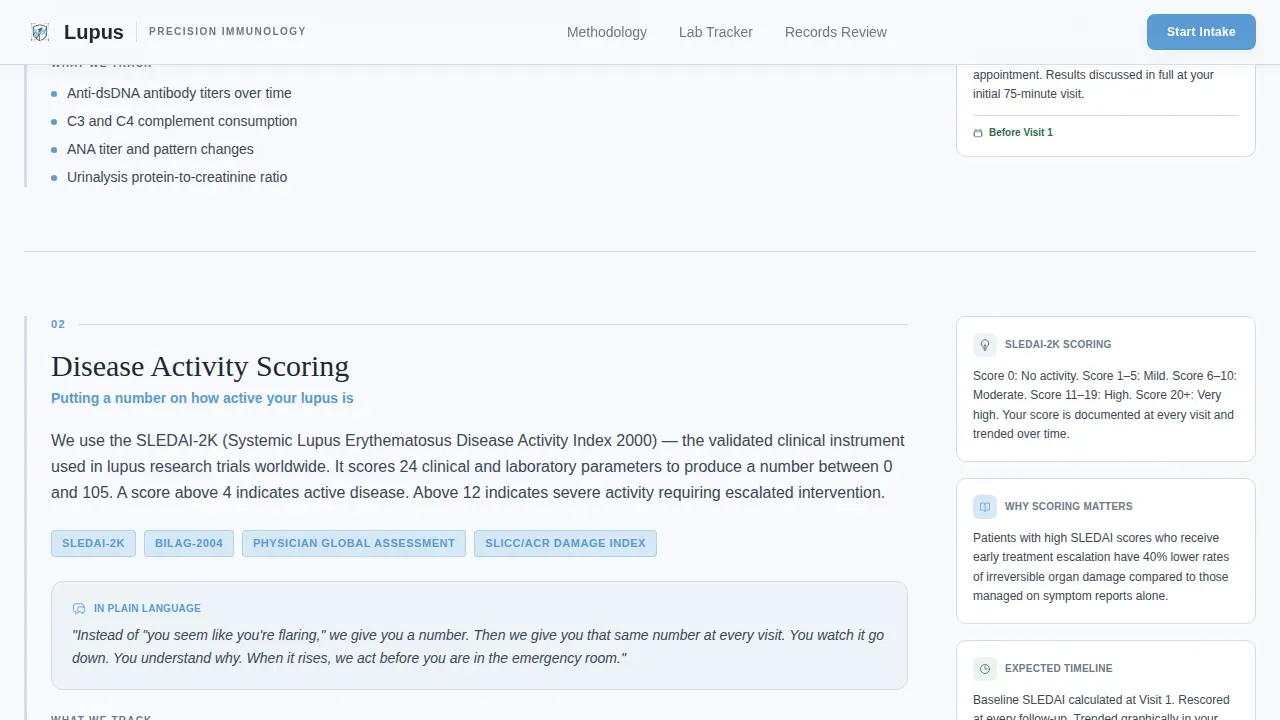Image resolution: width=1280 pixels, height=720 pixels.
Task: Click the speech bubble icon by In Plain Language
Action: 79,609
